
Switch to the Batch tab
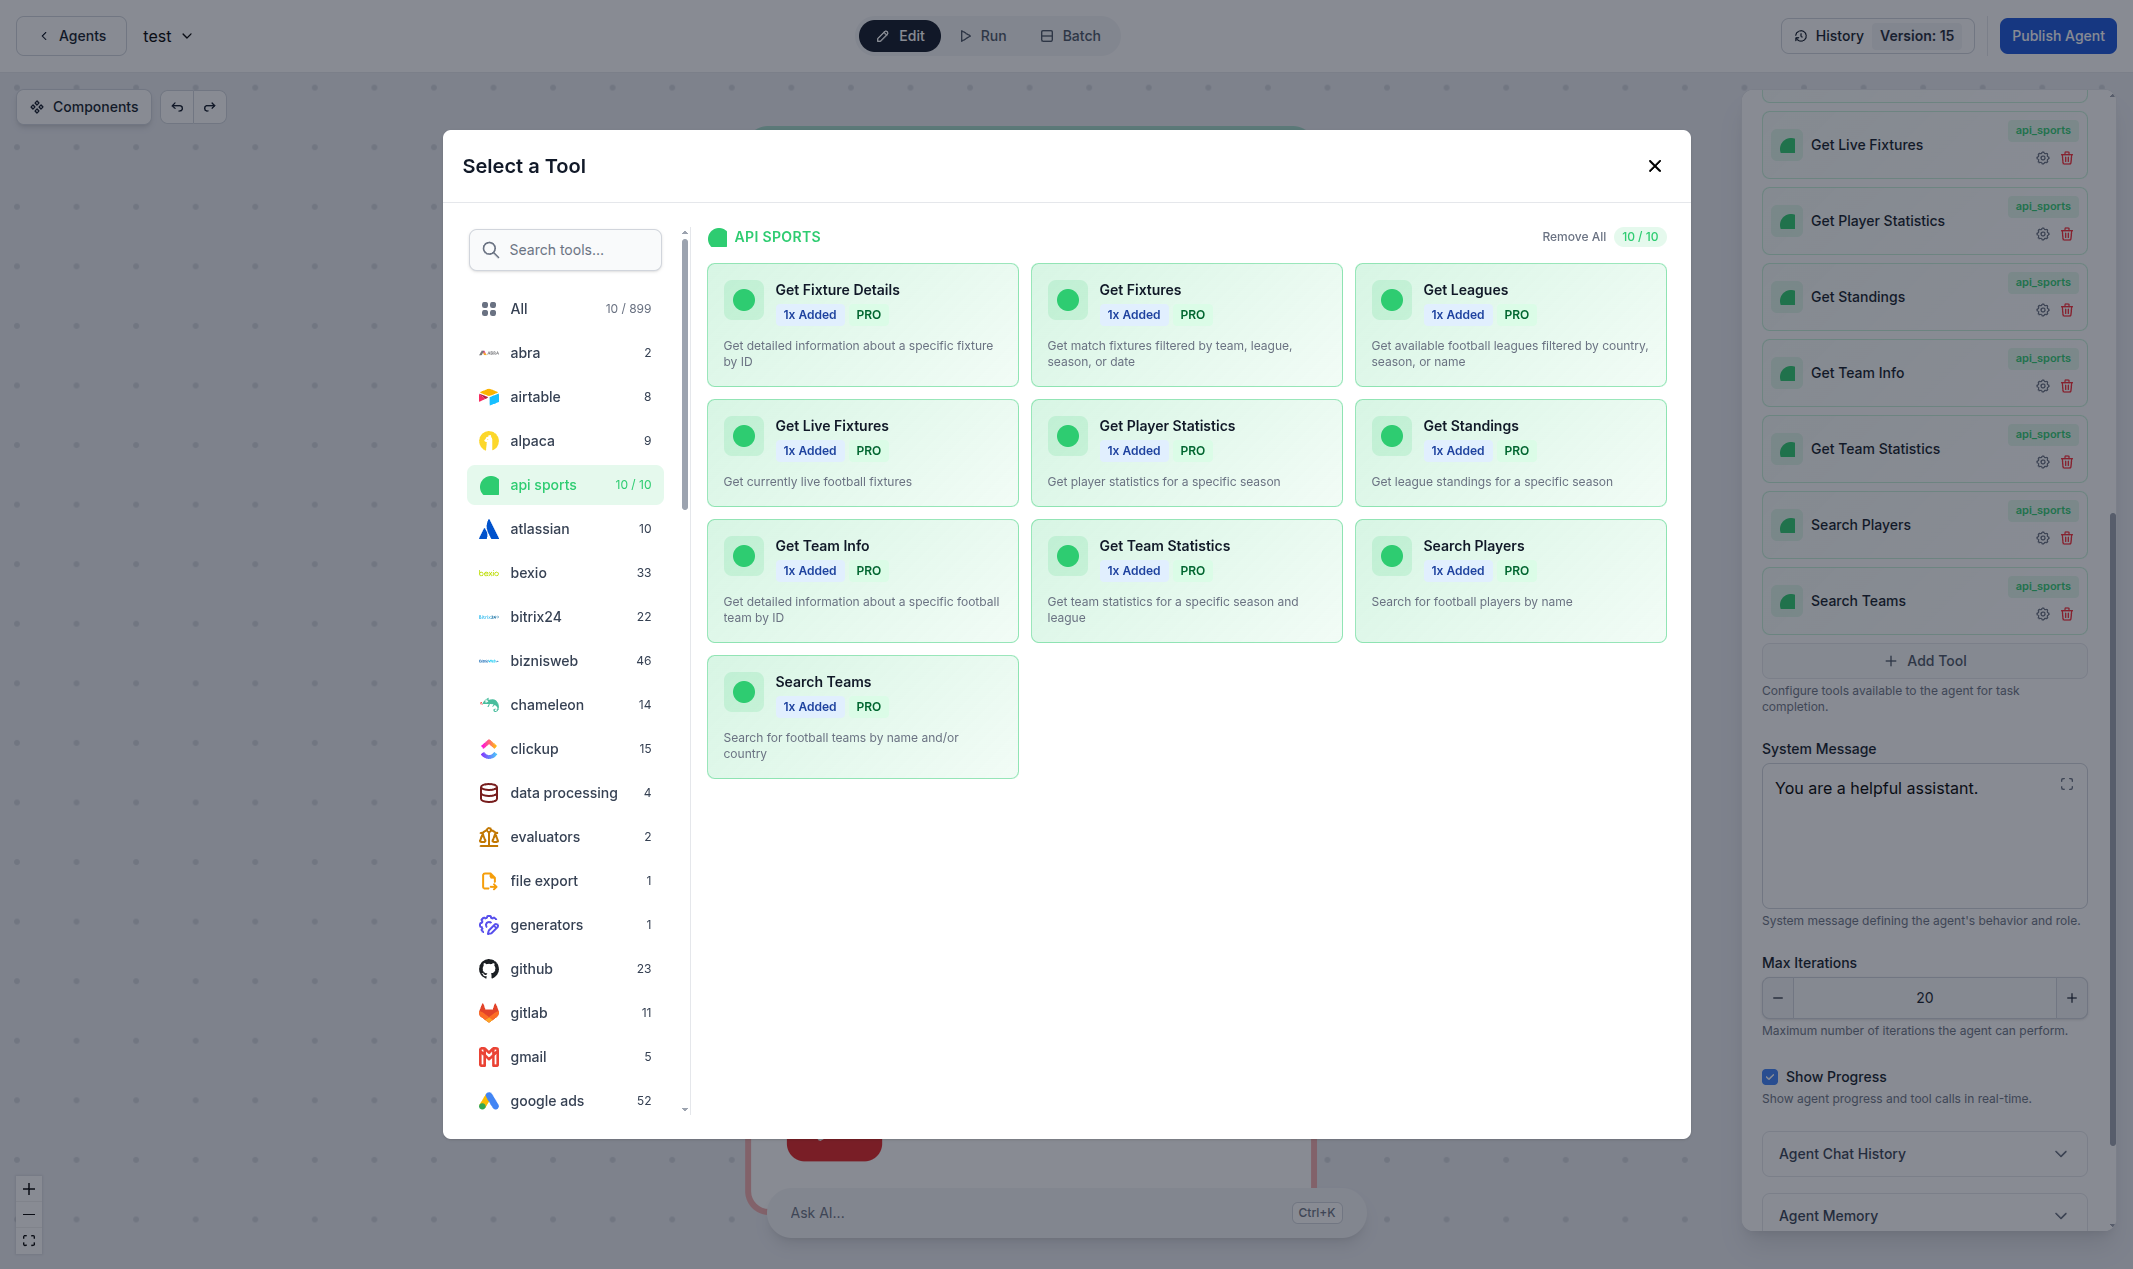click(x=1069, y=35)
